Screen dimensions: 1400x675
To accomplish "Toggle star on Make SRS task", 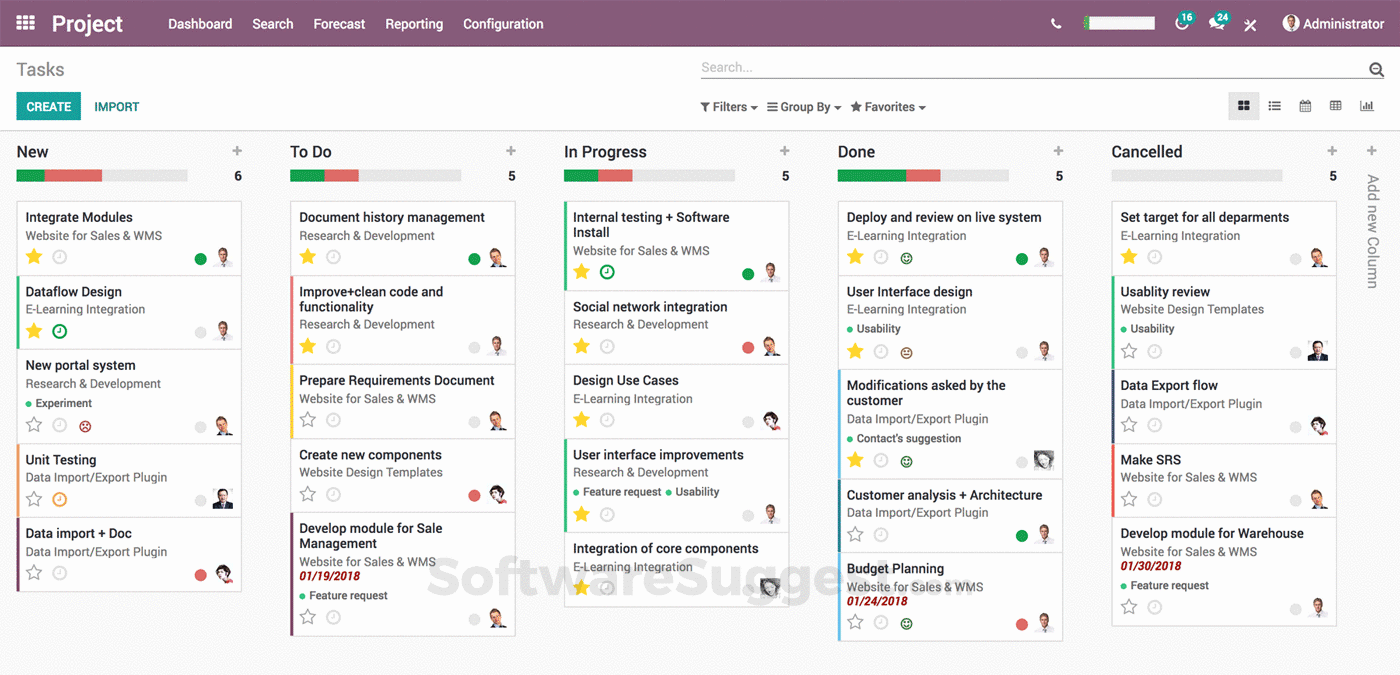I will point(1129,498).
